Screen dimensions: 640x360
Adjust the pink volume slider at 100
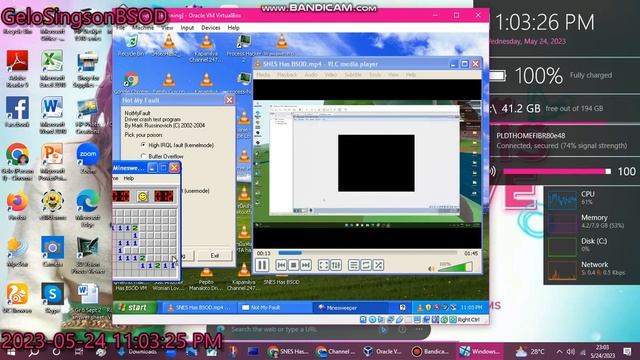pyautogui.click(x=557, y=171)
